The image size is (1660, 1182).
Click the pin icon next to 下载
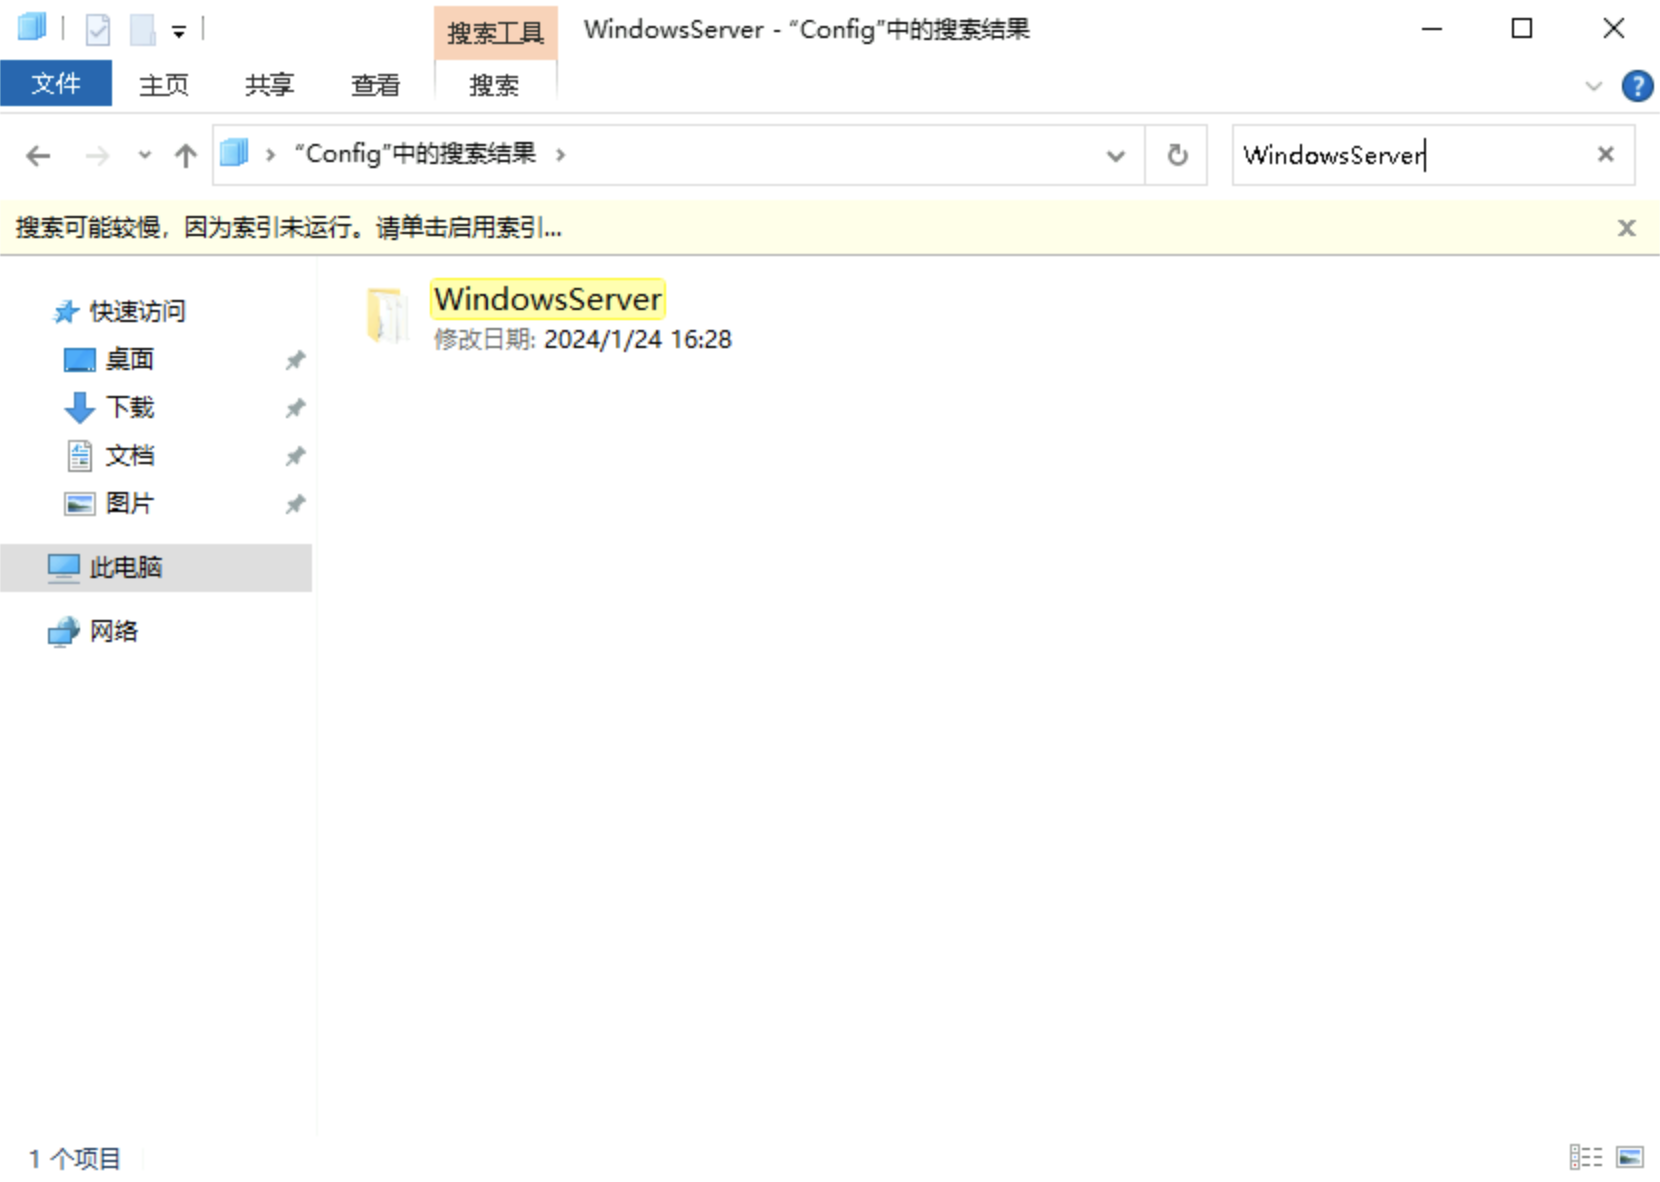pyautogui.click(x=295, y=408)
